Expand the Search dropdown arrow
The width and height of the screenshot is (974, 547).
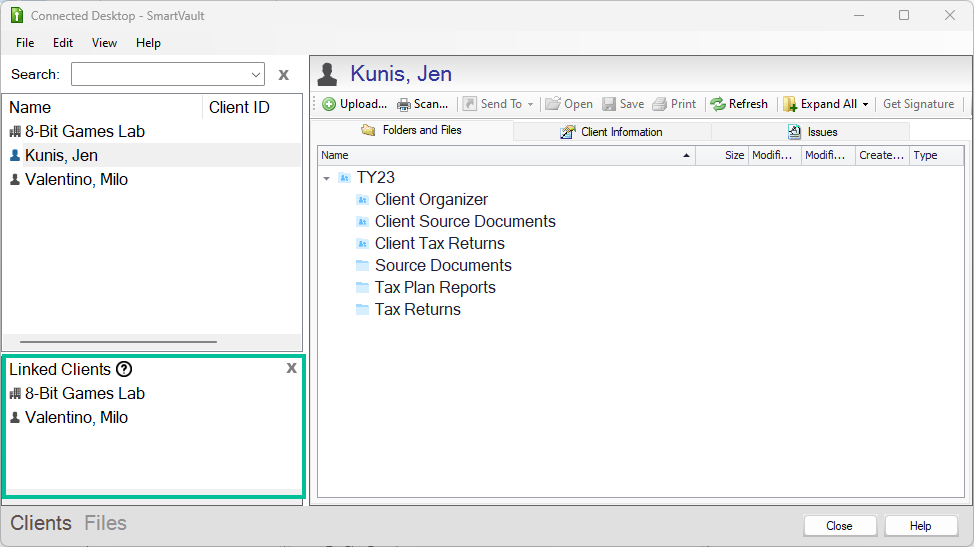click(x=256, y=75)
